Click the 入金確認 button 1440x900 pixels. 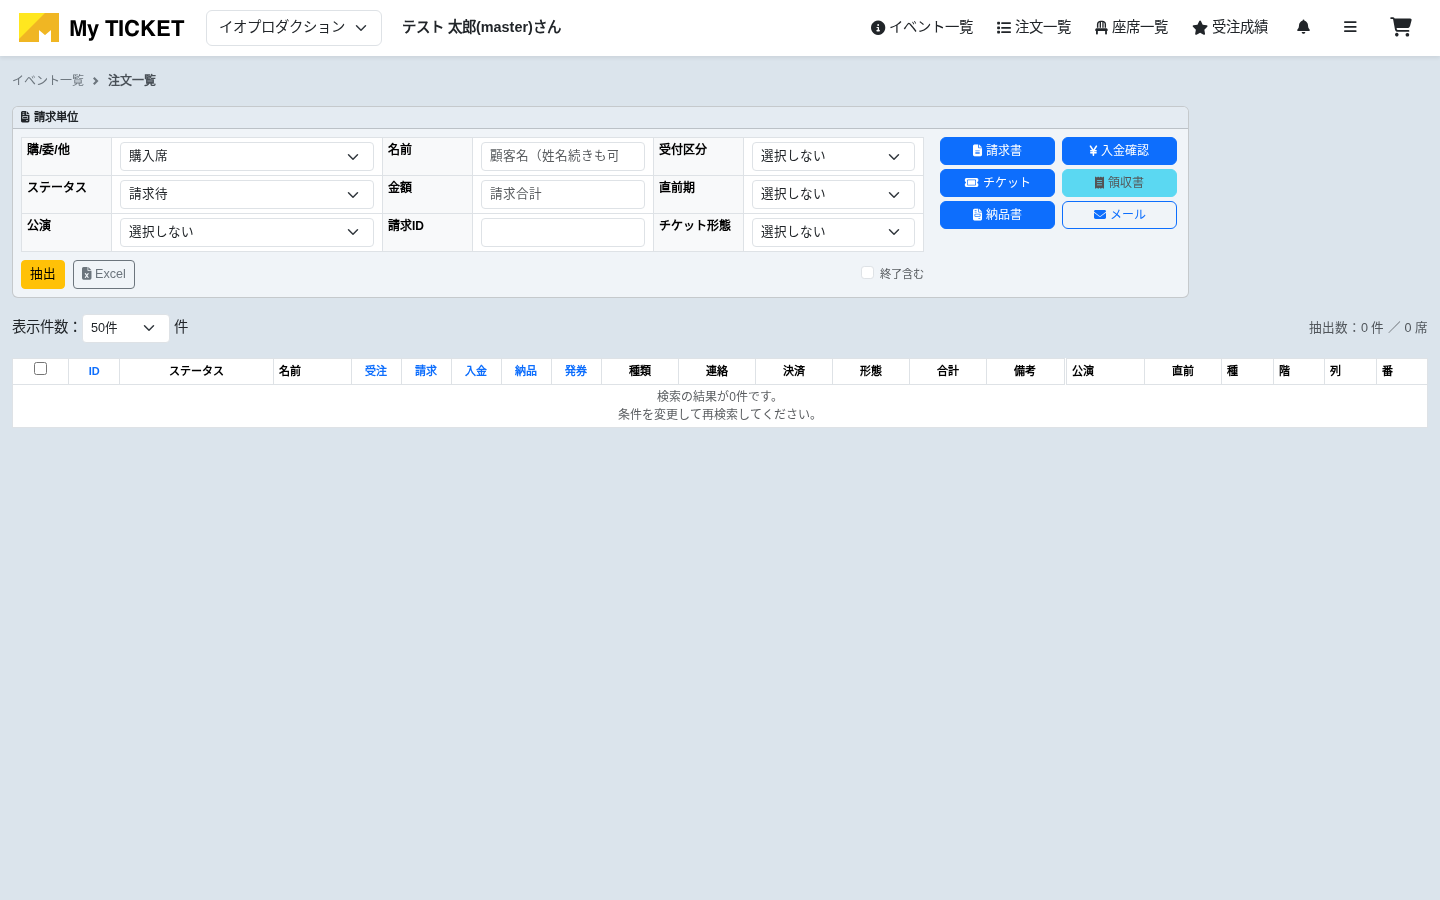click(1119, 151)
